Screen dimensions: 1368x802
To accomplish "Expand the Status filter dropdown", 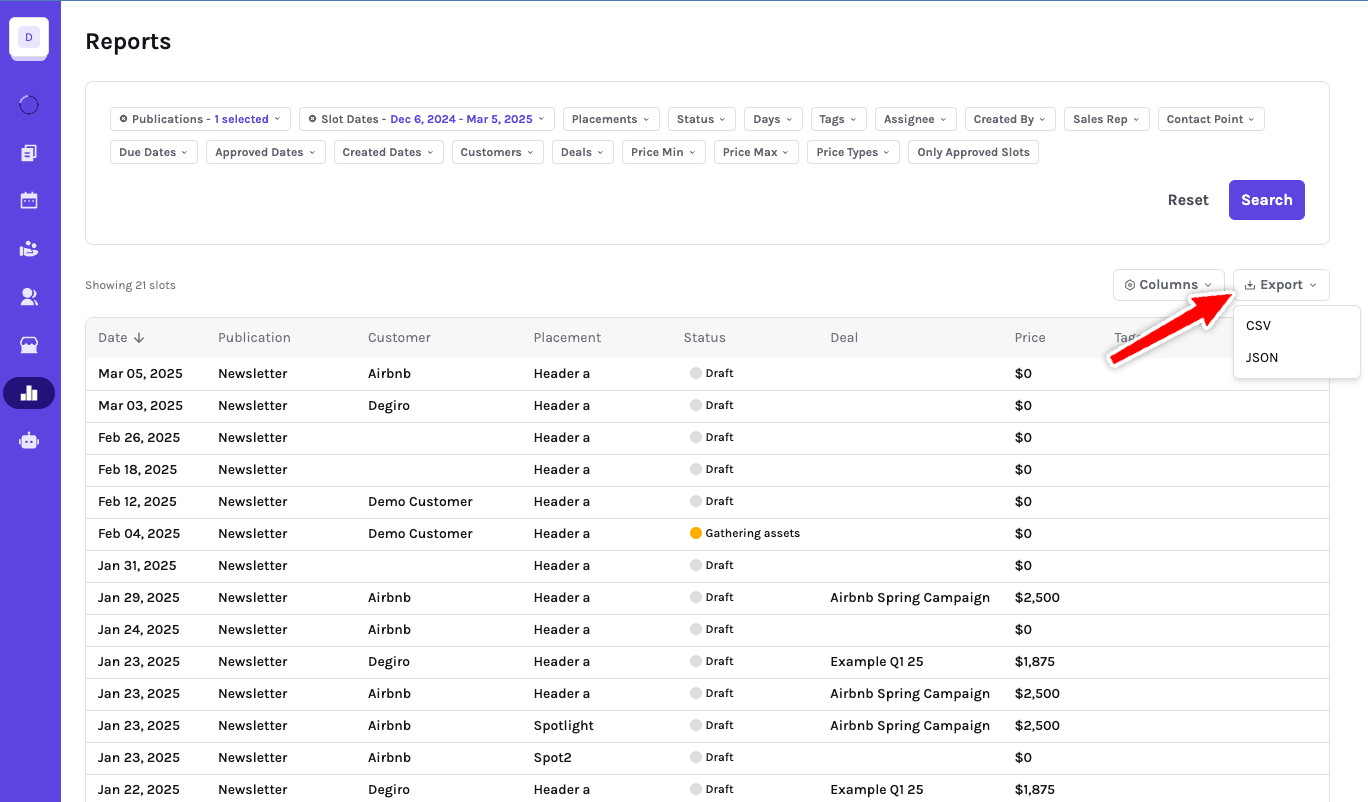I will (701, 119).
